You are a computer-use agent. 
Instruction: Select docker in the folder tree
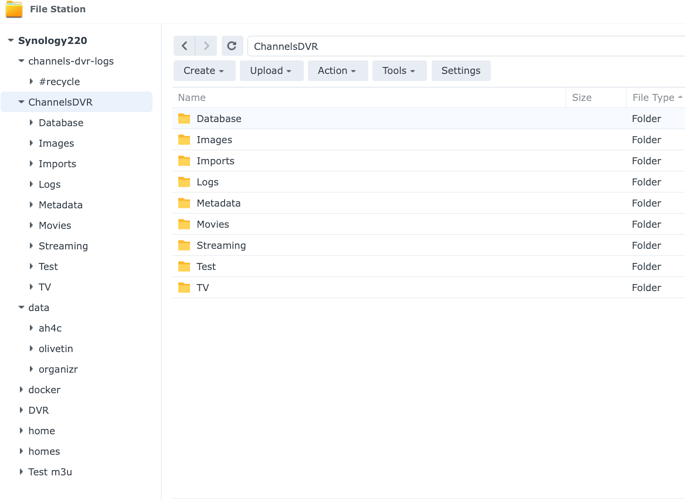(44, 390)
